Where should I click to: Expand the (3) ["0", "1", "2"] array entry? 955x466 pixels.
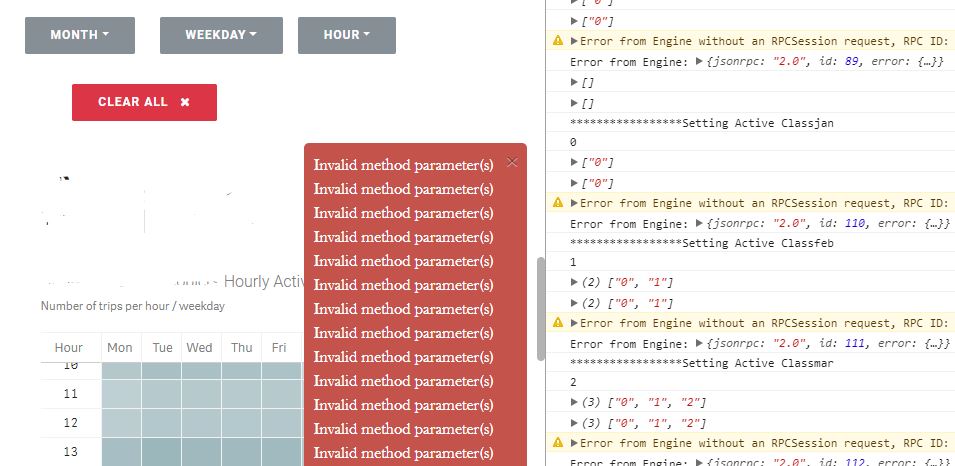(574, 402)
